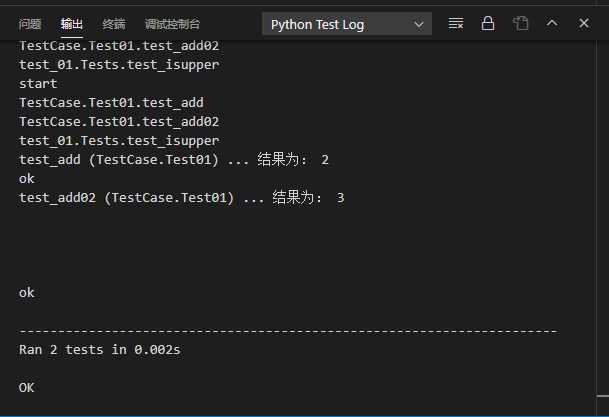This screenshot has width=609, height=417.
Task: Click the ok line under test_add result
Action: tap(27, 179)
